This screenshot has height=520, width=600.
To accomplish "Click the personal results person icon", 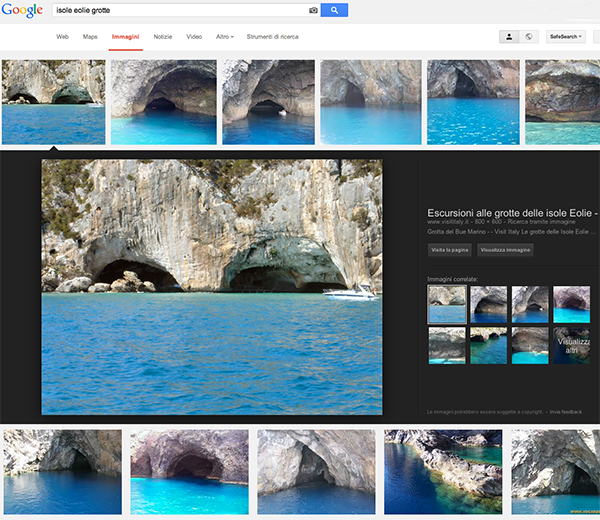I will [509, 37].
